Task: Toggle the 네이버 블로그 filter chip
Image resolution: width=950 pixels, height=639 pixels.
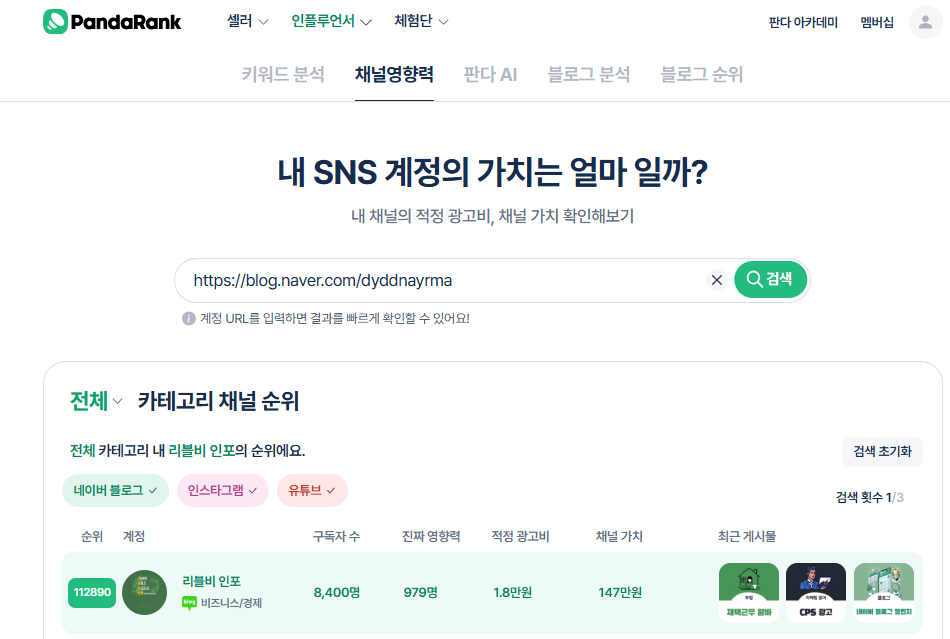Action: pos(115,491)
